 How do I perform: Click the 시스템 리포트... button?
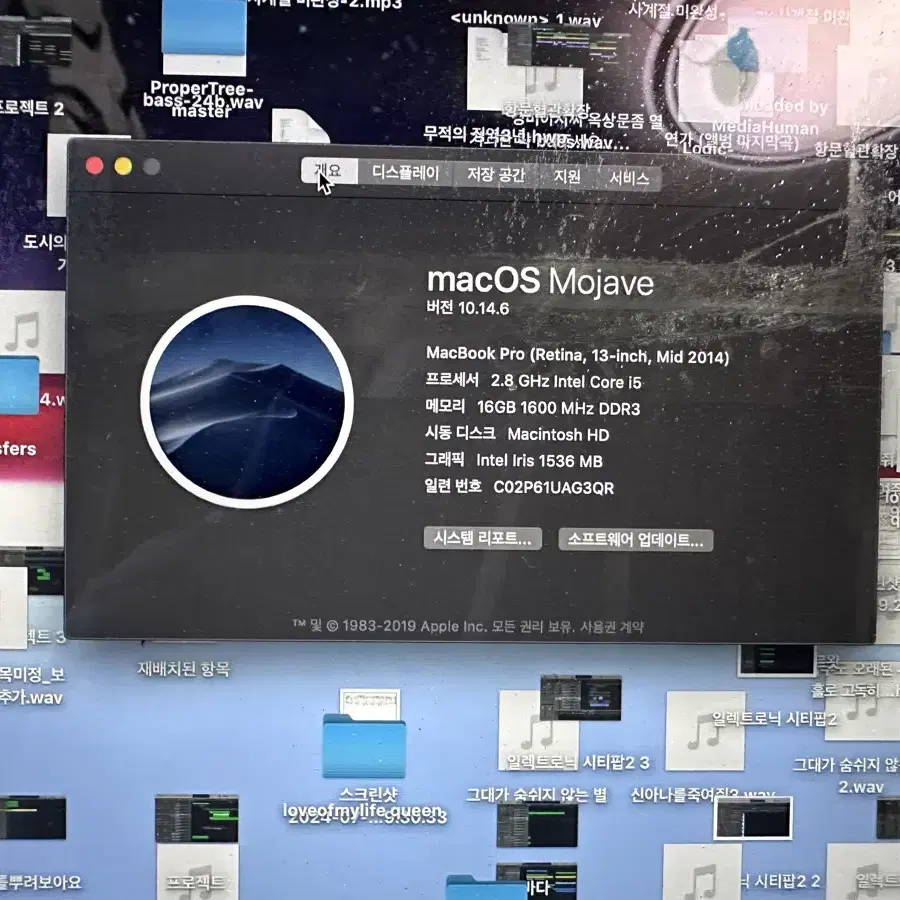coord(483,538)
